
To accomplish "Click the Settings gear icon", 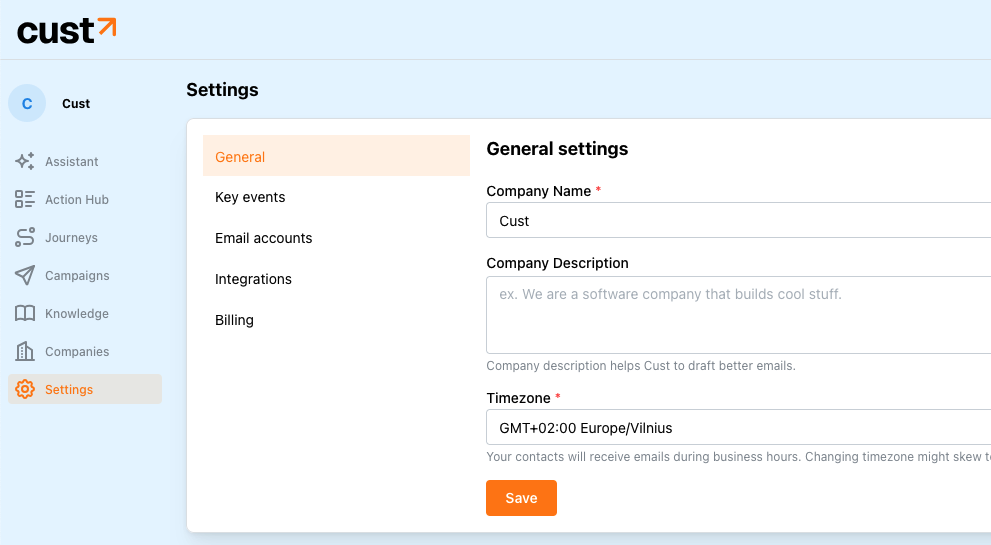I will [x=25, y=389].
